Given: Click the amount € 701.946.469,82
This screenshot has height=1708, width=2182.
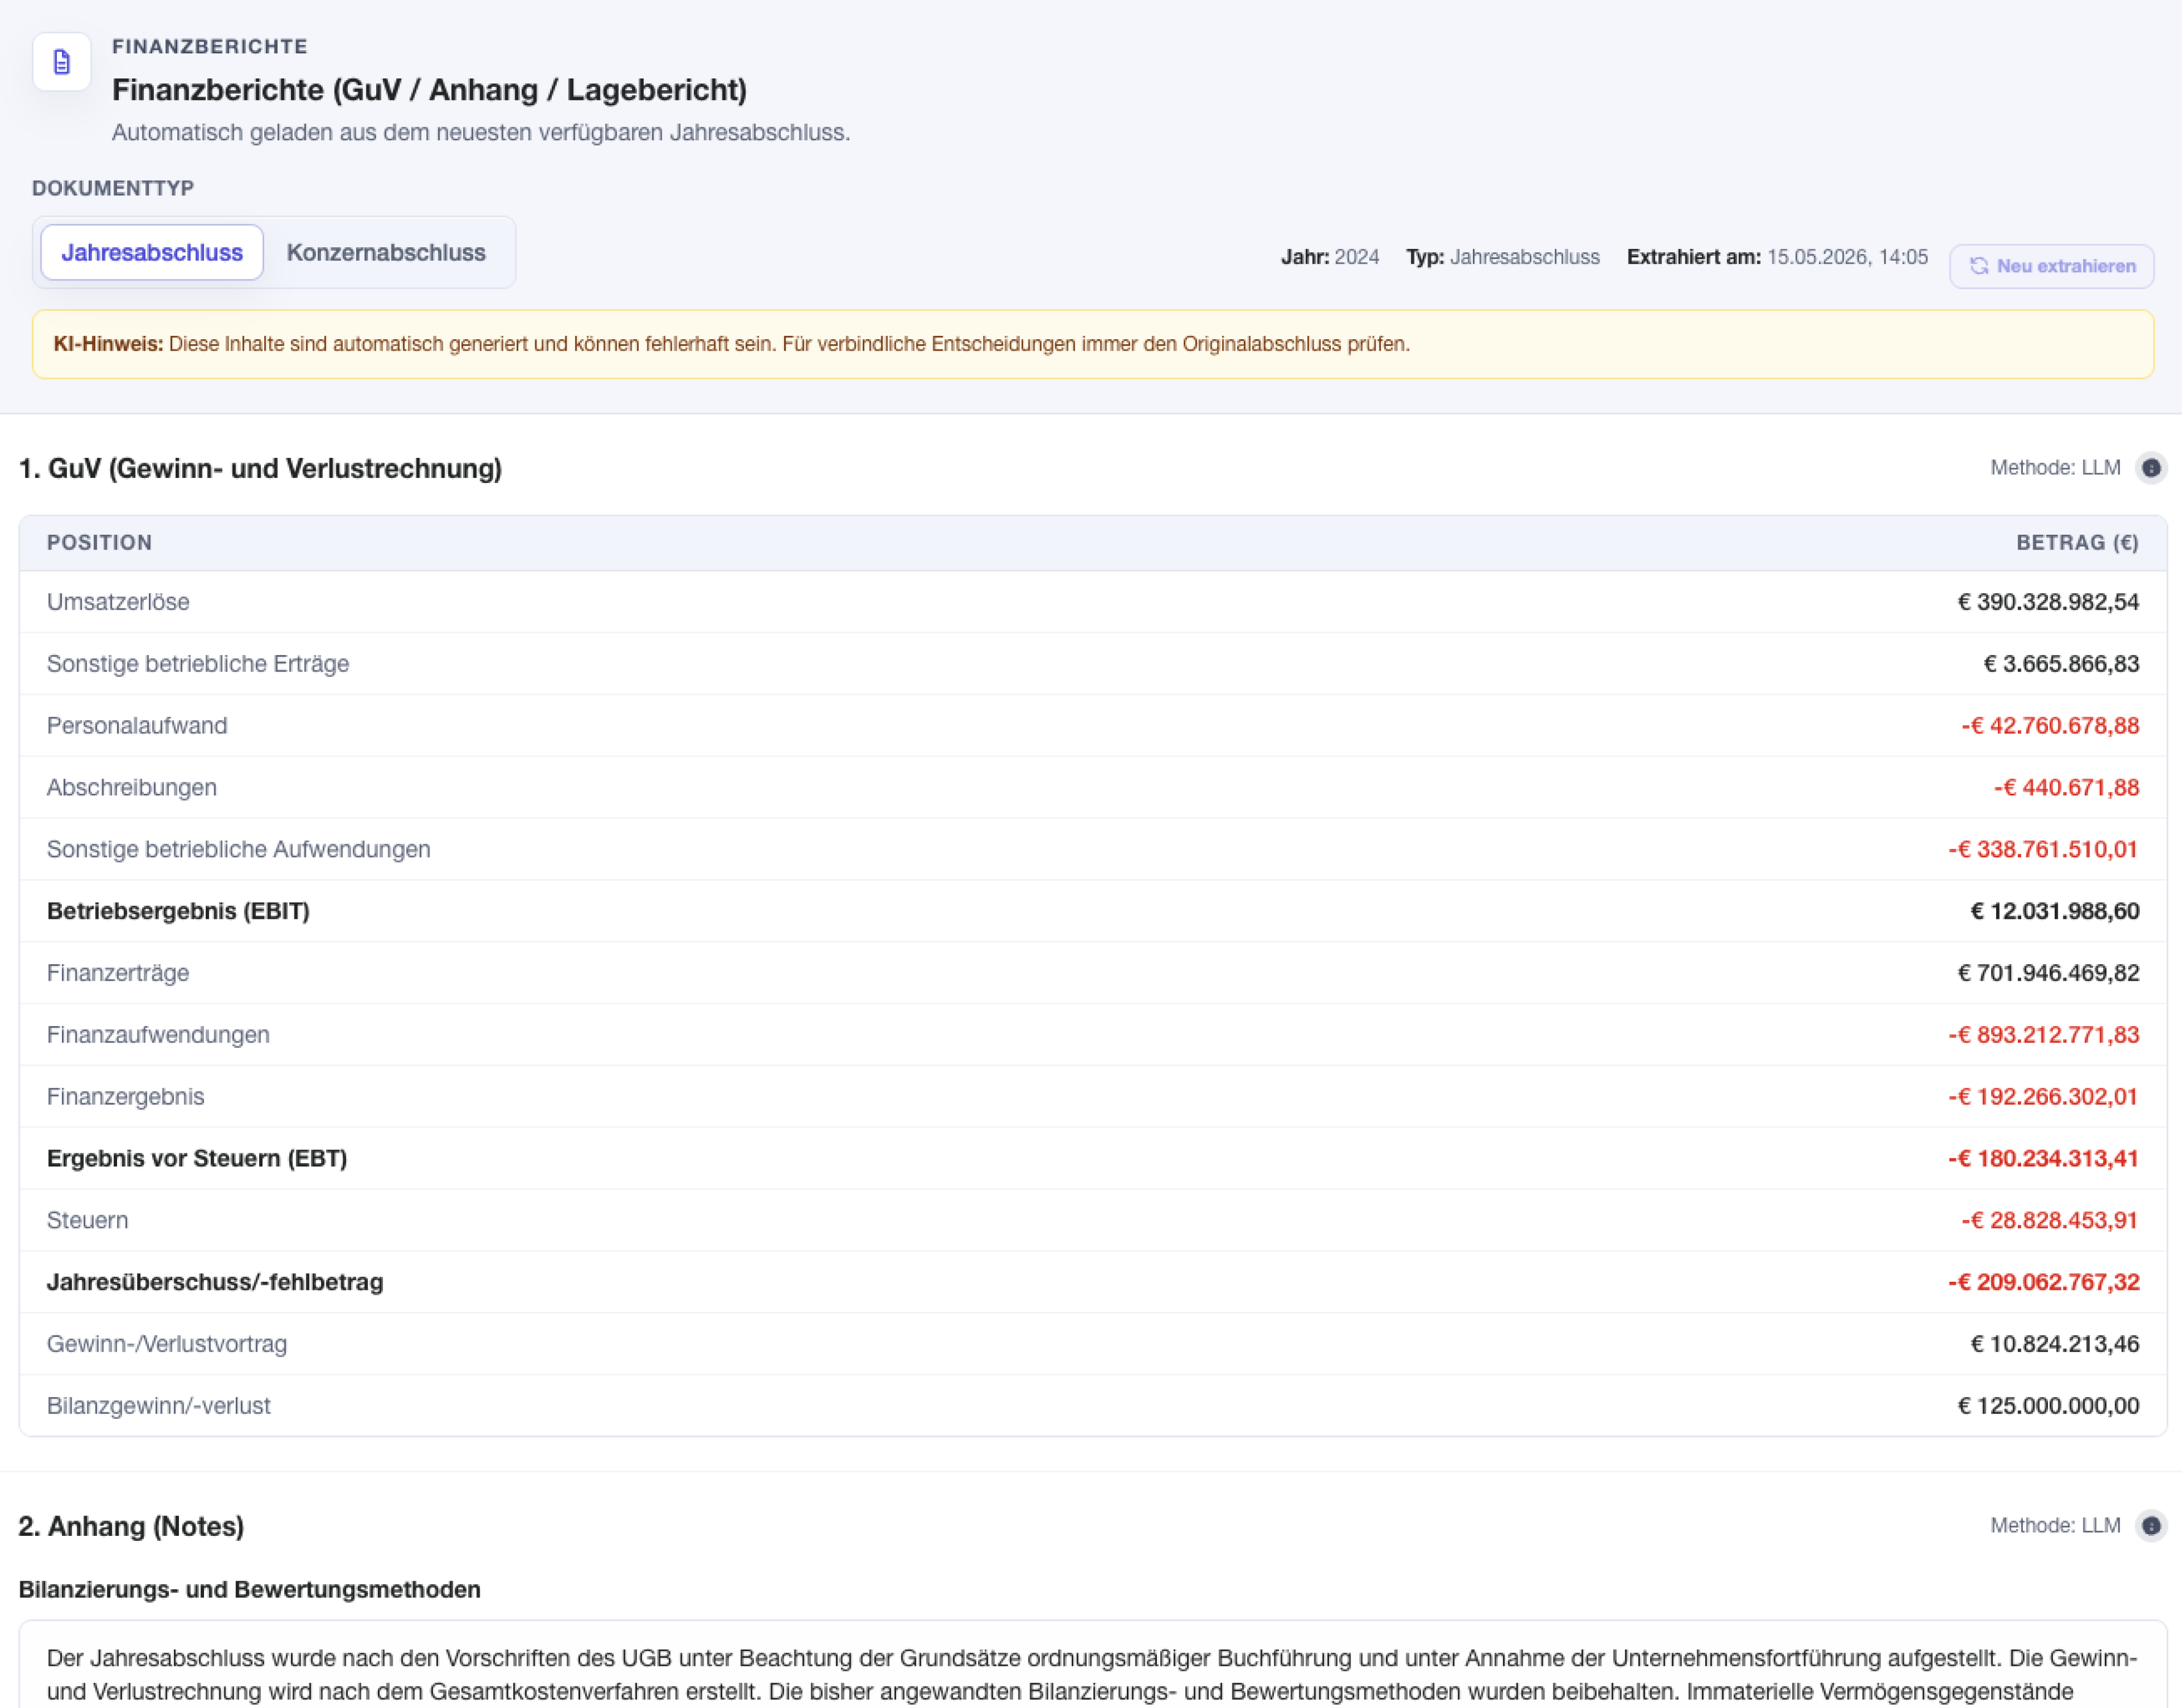Looking at the screenshot, I should tap(2048, 973).
